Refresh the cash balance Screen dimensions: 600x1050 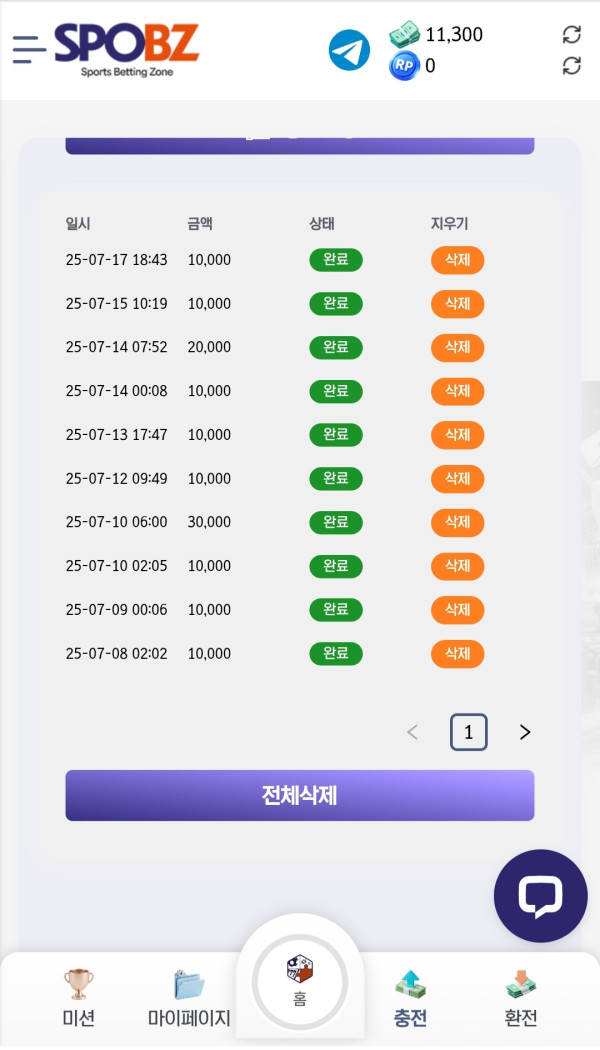(572, 35)
